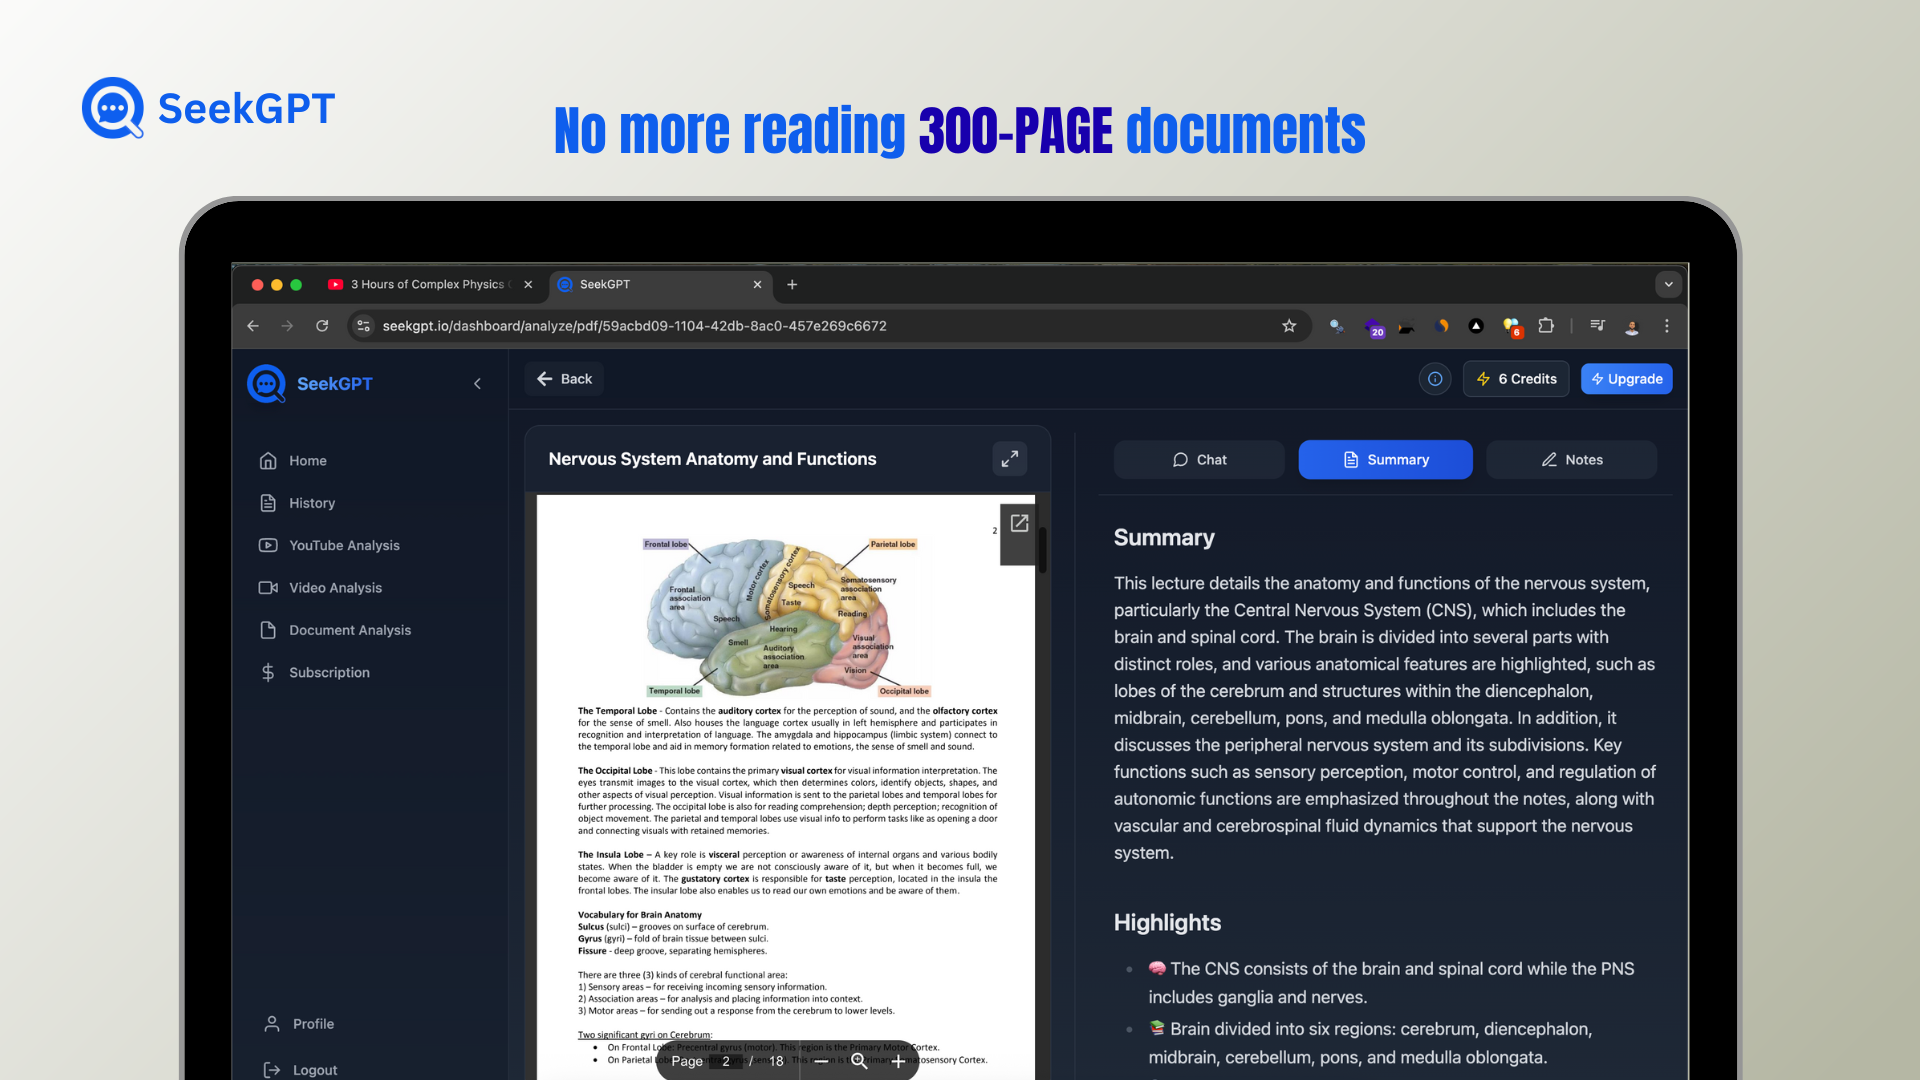Screen dimensions: 1920x1080
Task: Open the browser profile avatar
Action: (1632, 326)
